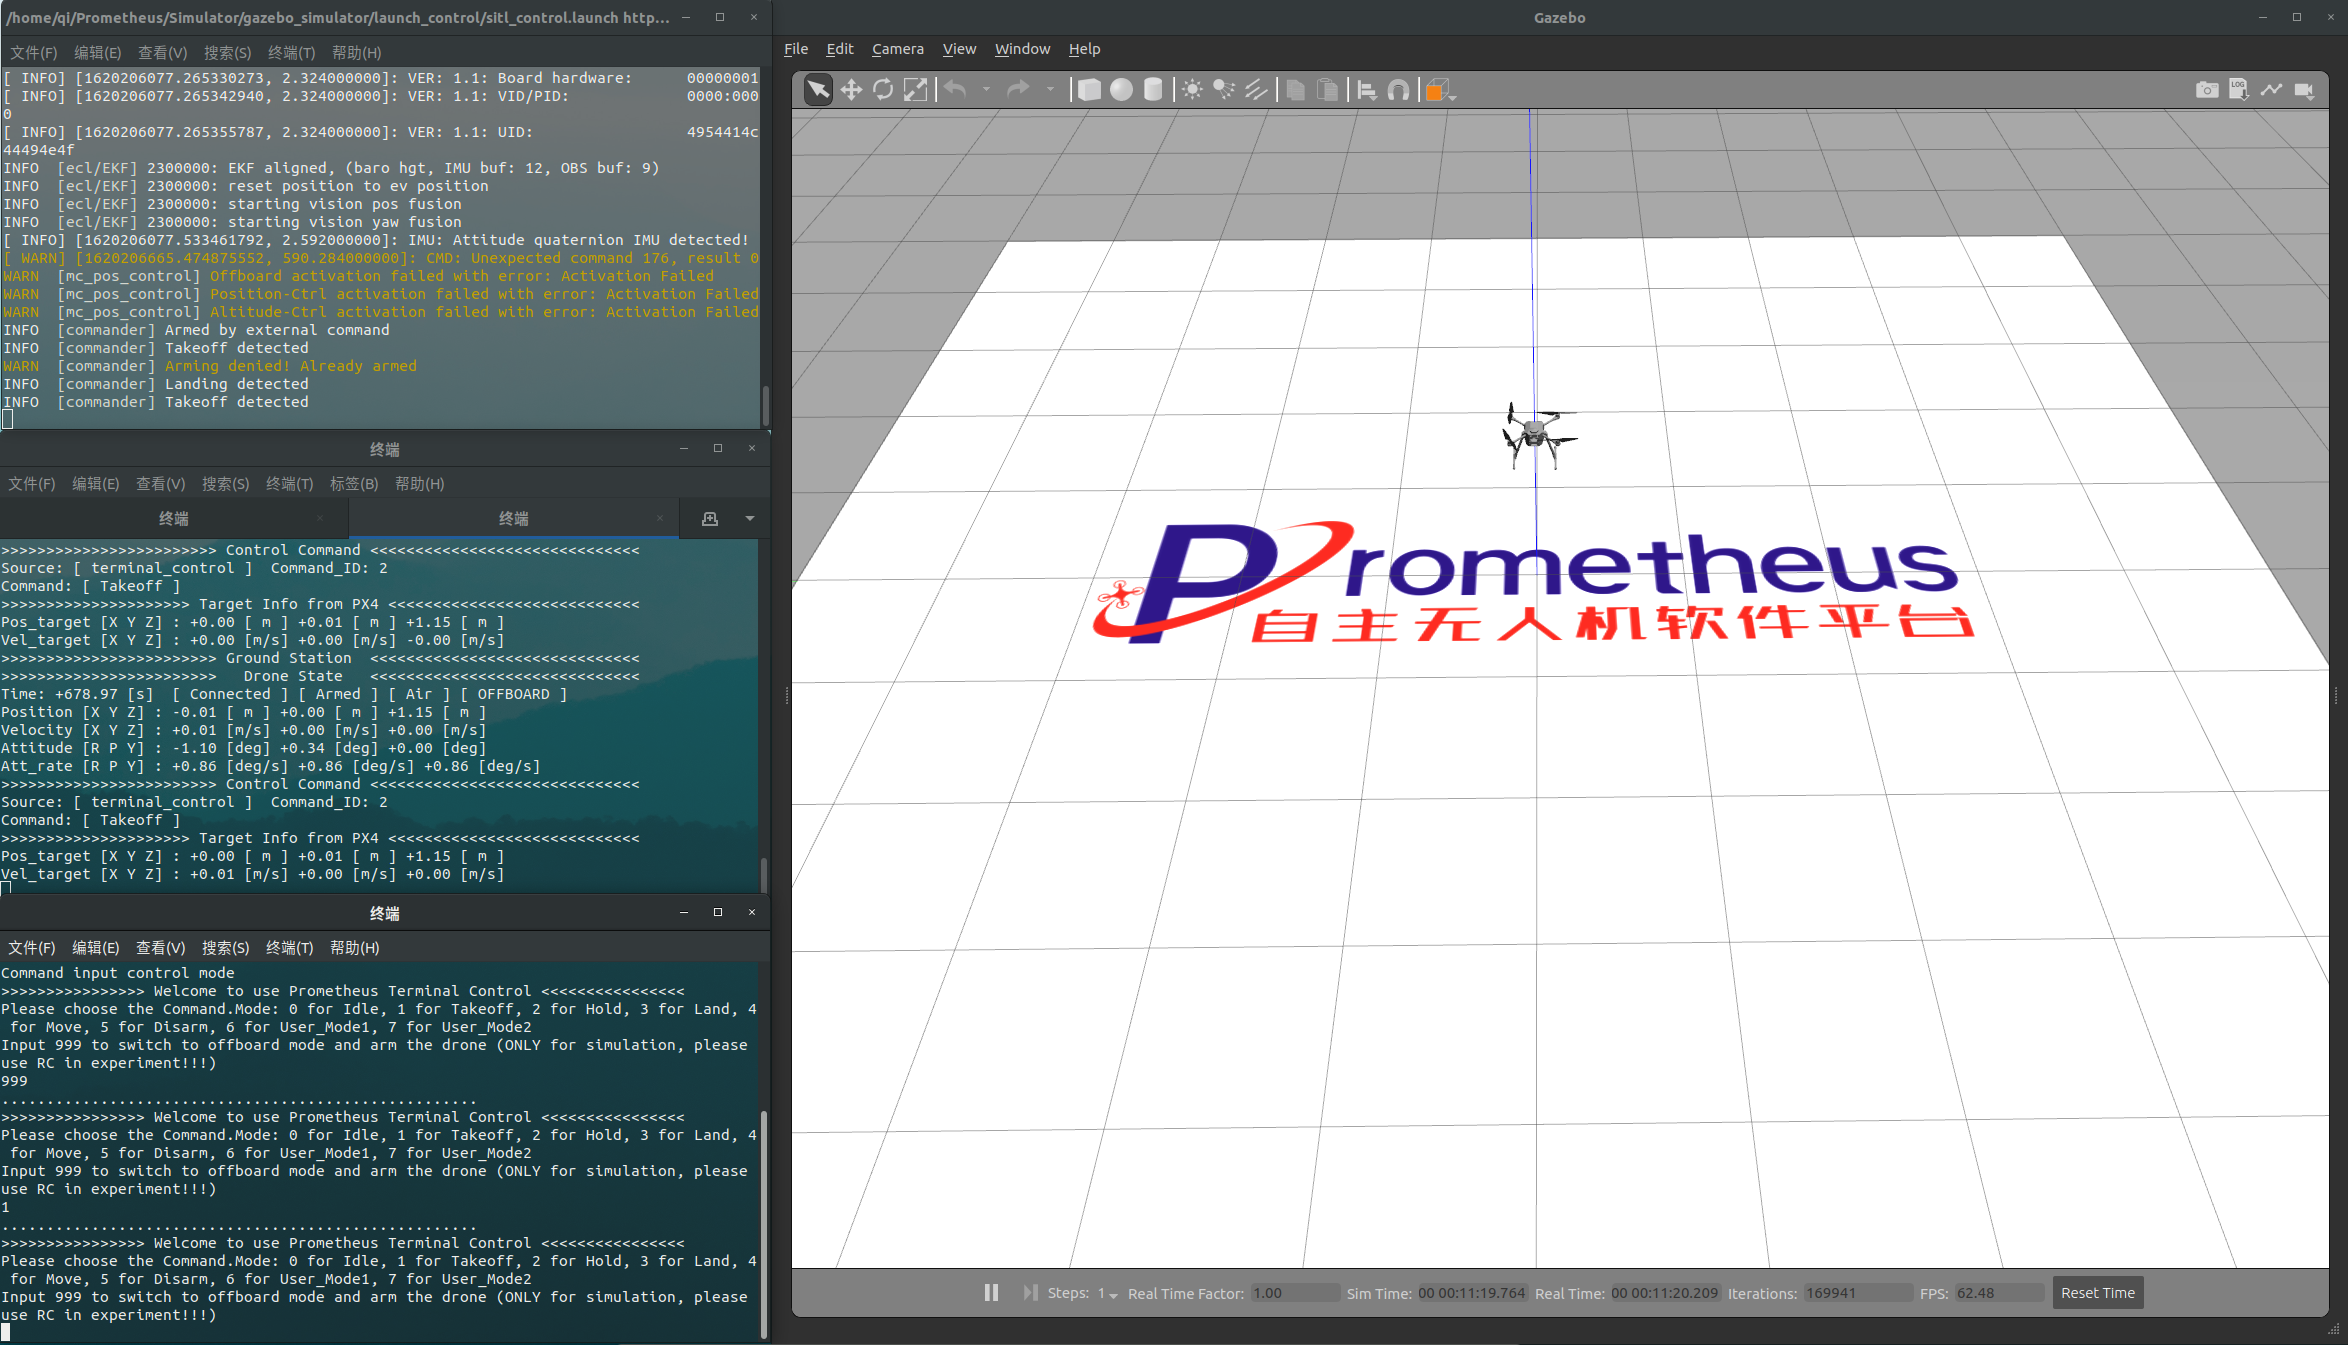Pause the Gazebo simulation
2348x1345 pixels.
tap(990, 1292)
